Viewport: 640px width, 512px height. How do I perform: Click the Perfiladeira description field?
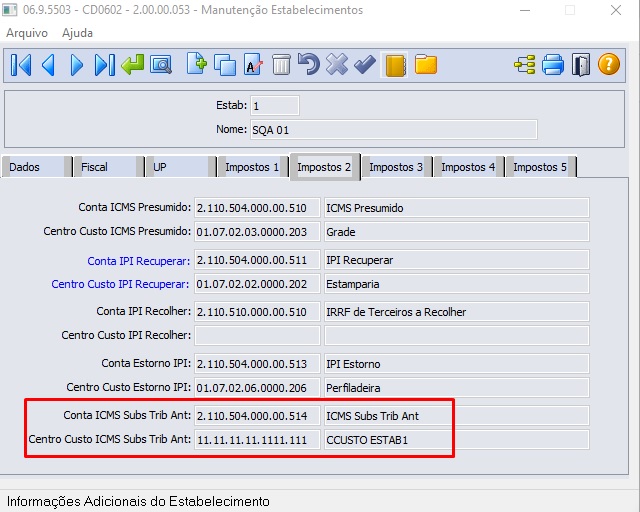click(457, 387)
